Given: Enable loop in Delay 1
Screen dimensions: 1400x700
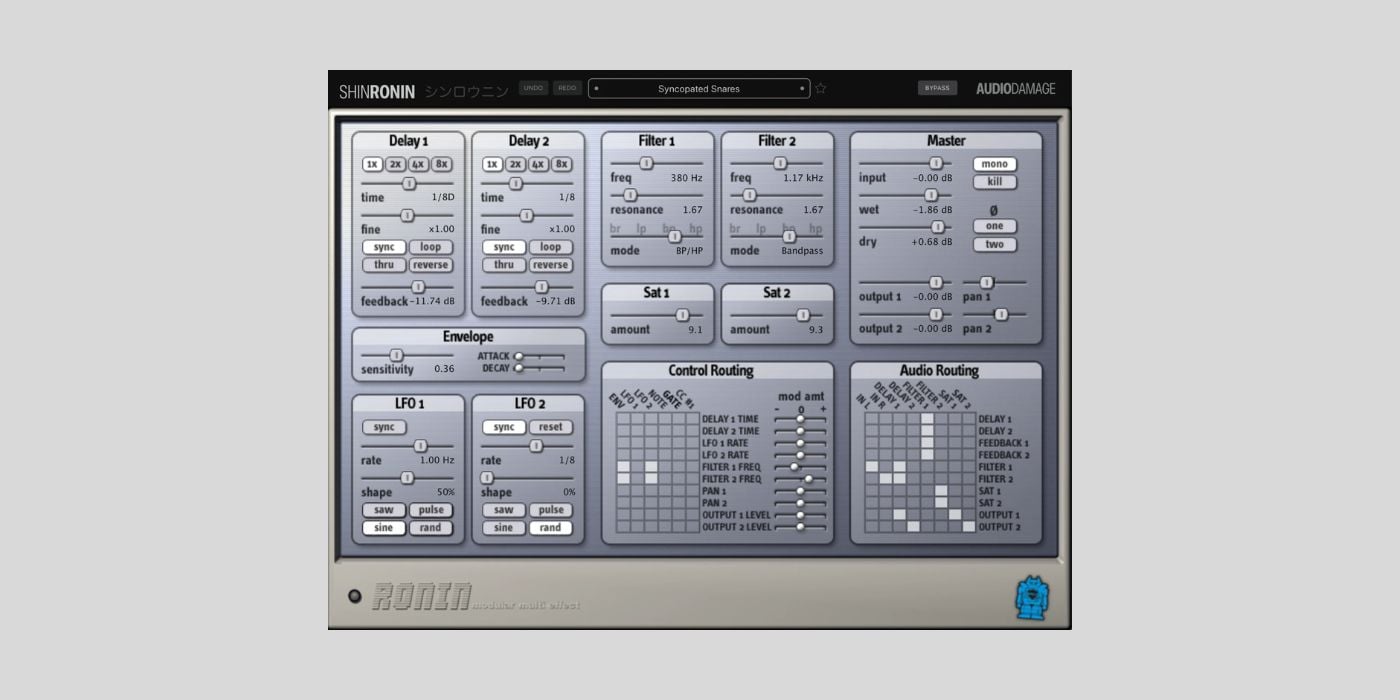Looking at the screenshot, I should coord(431,247).
